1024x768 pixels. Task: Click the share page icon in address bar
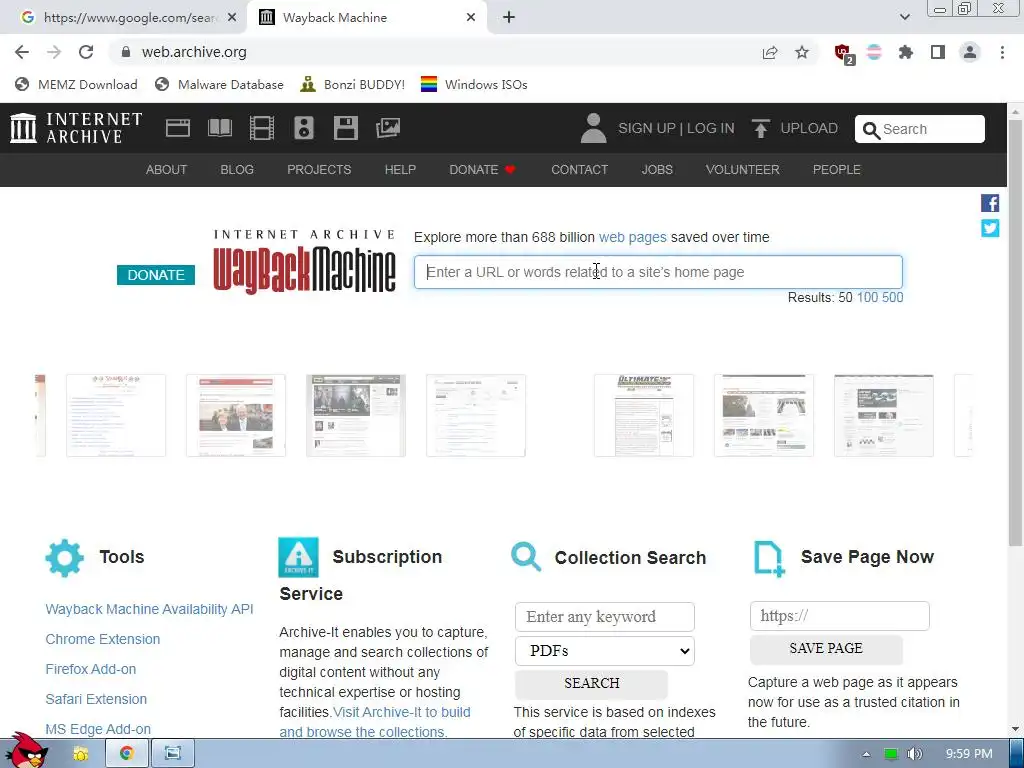click(770, 52)
